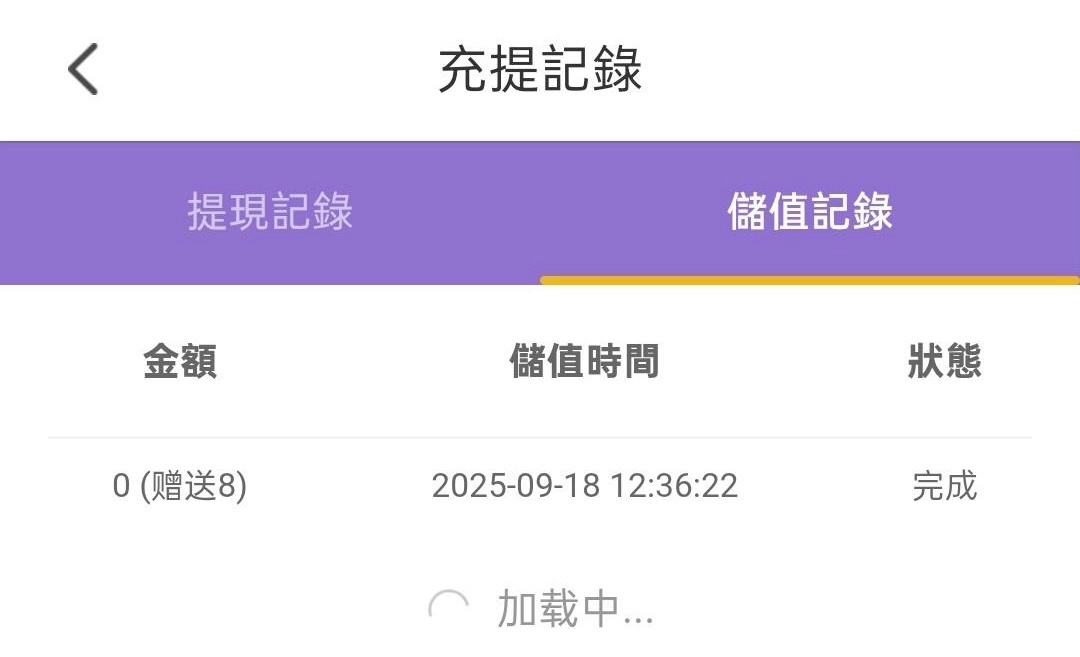Click the yellow active tab indicator bar
The image size is (1080, 657).
click(x=810, y=280)
